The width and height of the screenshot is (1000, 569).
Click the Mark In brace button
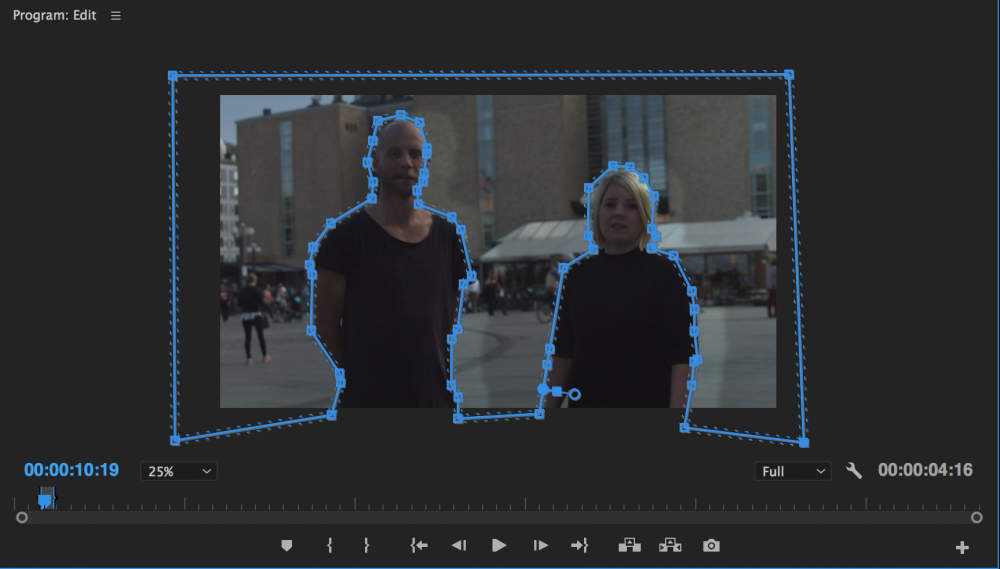pyautogui.click(x=329, y=545)
